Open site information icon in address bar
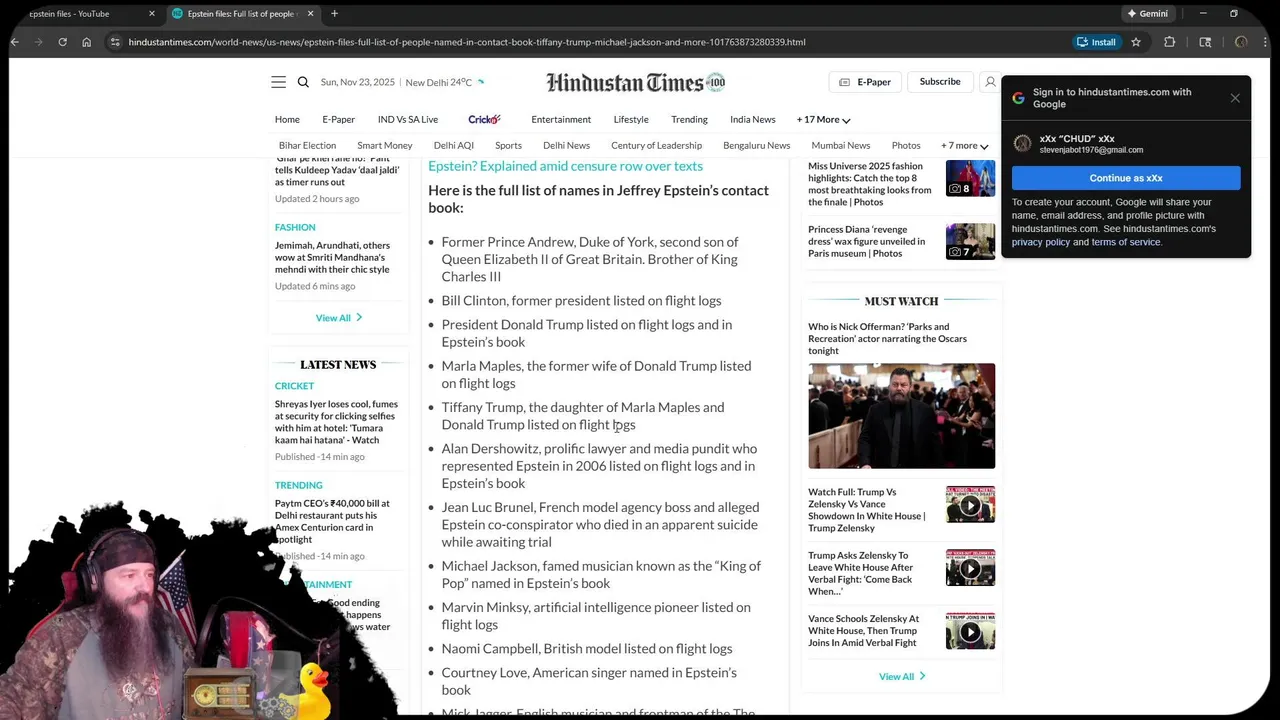 [x=115, y=42]
